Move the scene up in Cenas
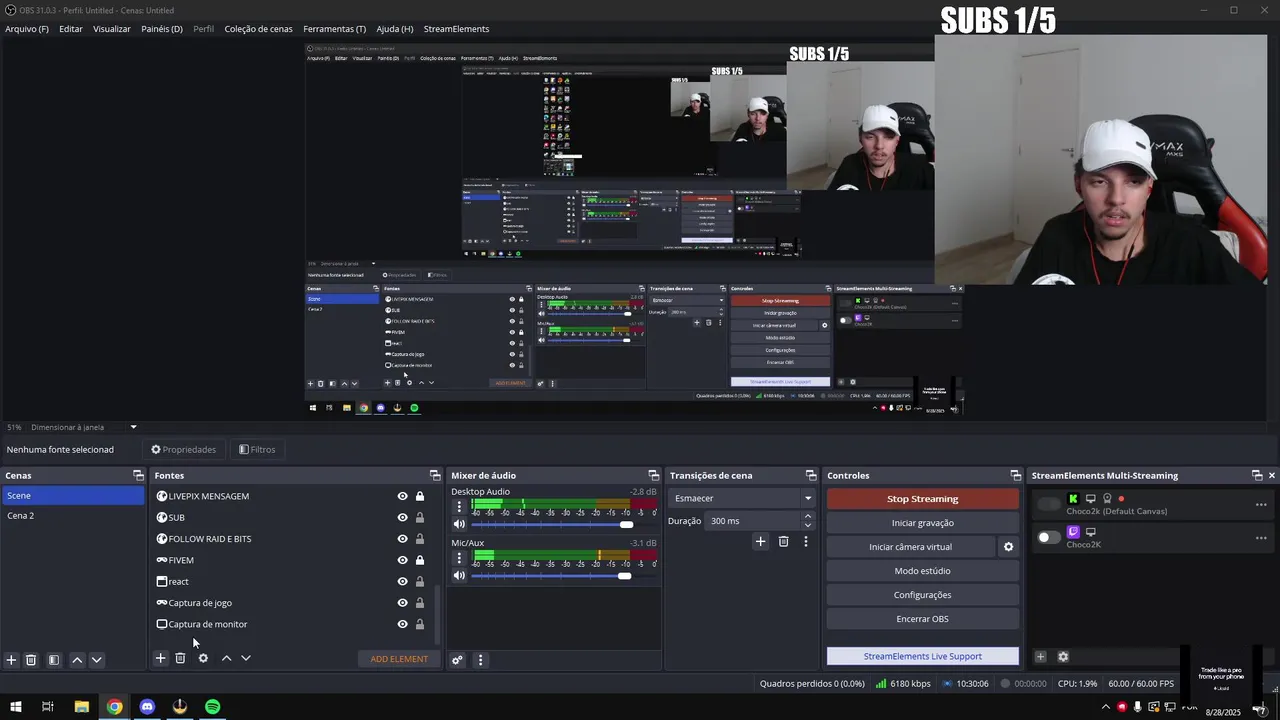This screenshot has height=720, width=1280. (x=77, y=660)
